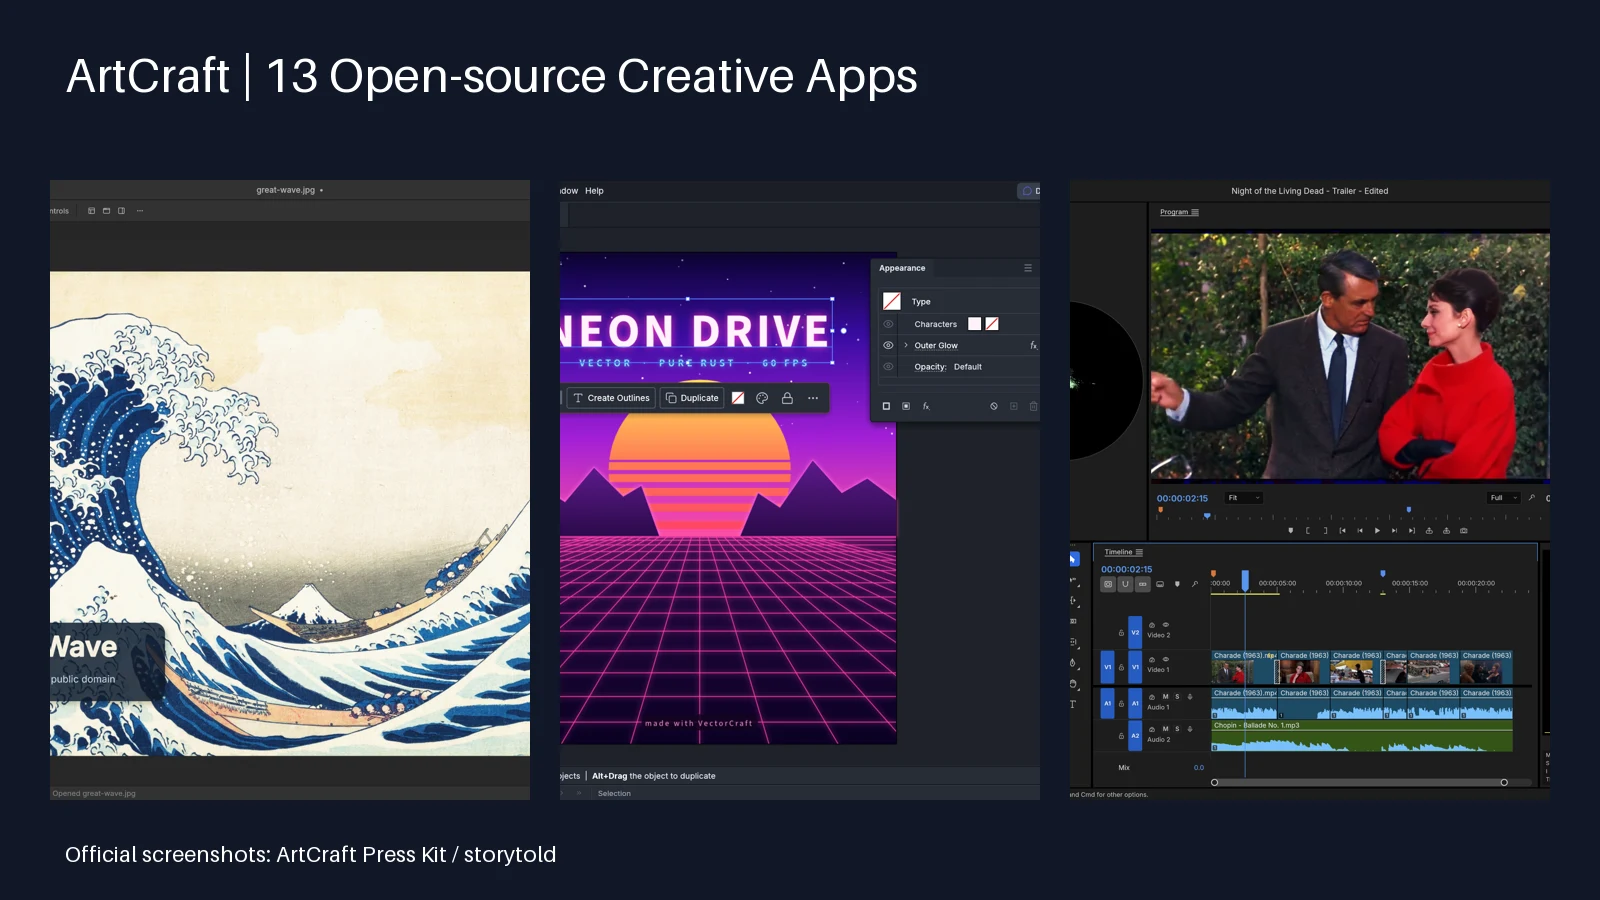Click the add marker icon in Timeline panel
The image size is (1600, 900).
coord(1177,584)
